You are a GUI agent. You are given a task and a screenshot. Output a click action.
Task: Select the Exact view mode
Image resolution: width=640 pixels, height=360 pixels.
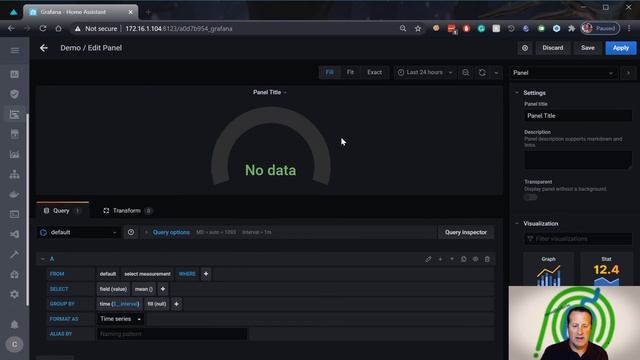point(374,73)
